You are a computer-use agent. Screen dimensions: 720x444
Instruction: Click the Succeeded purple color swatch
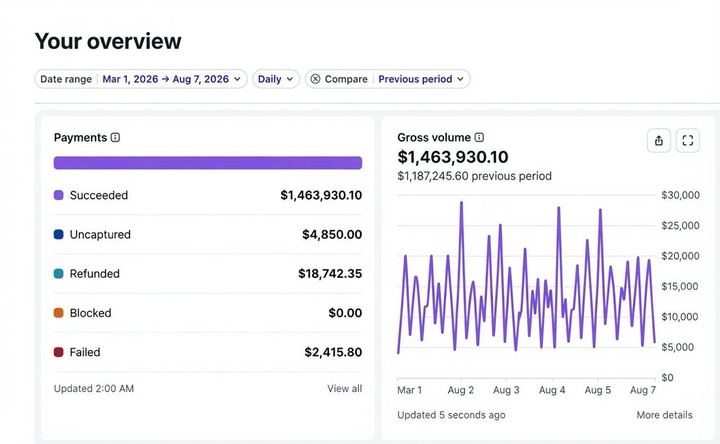click(x=58, y=195)
